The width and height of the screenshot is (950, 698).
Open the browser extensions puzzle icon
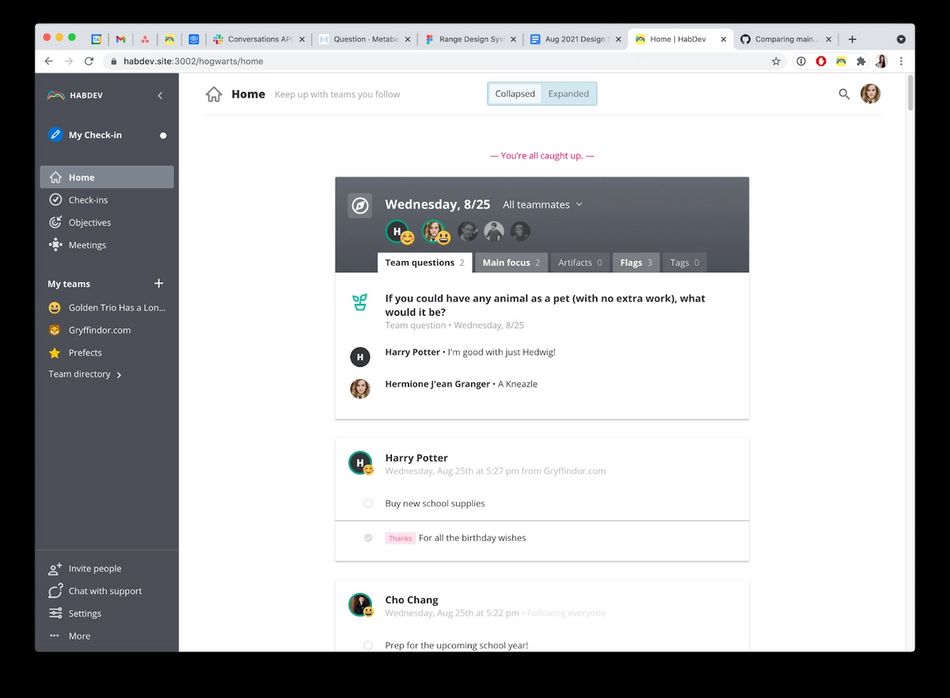click(861, 61)
